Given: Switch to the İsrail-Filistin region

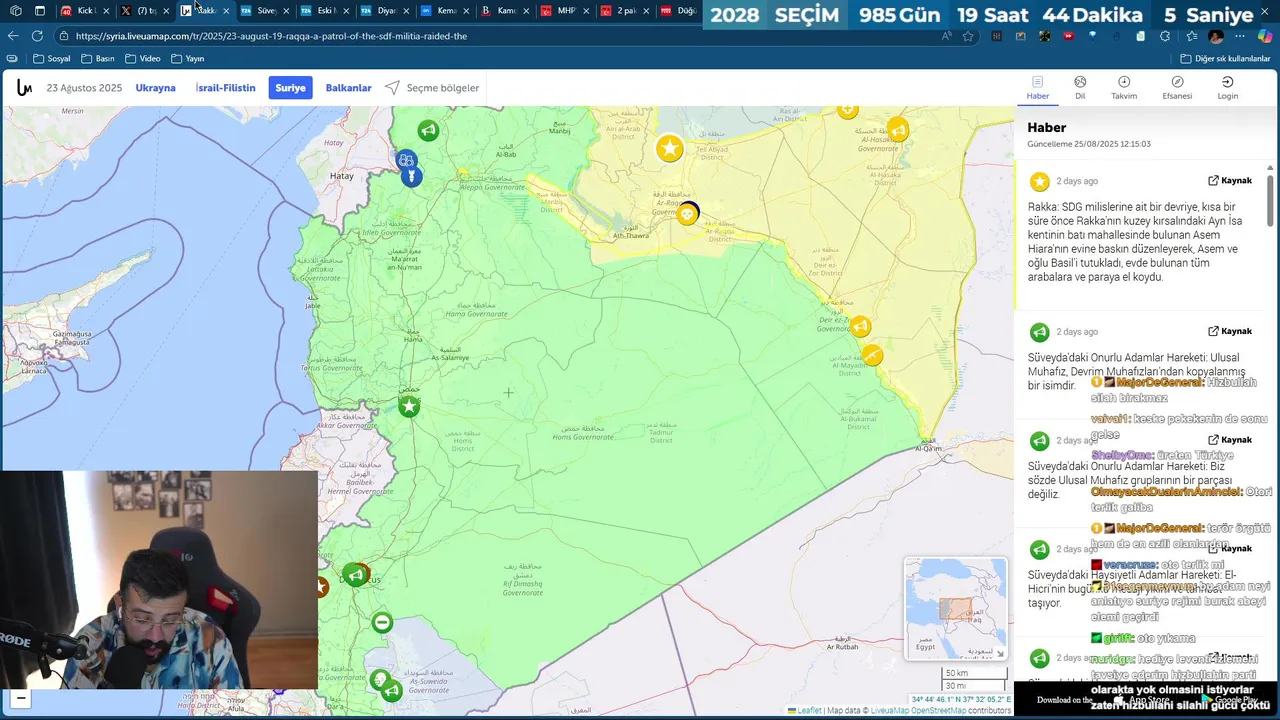Looking at the screenshot, I should [x=225, y=88].
